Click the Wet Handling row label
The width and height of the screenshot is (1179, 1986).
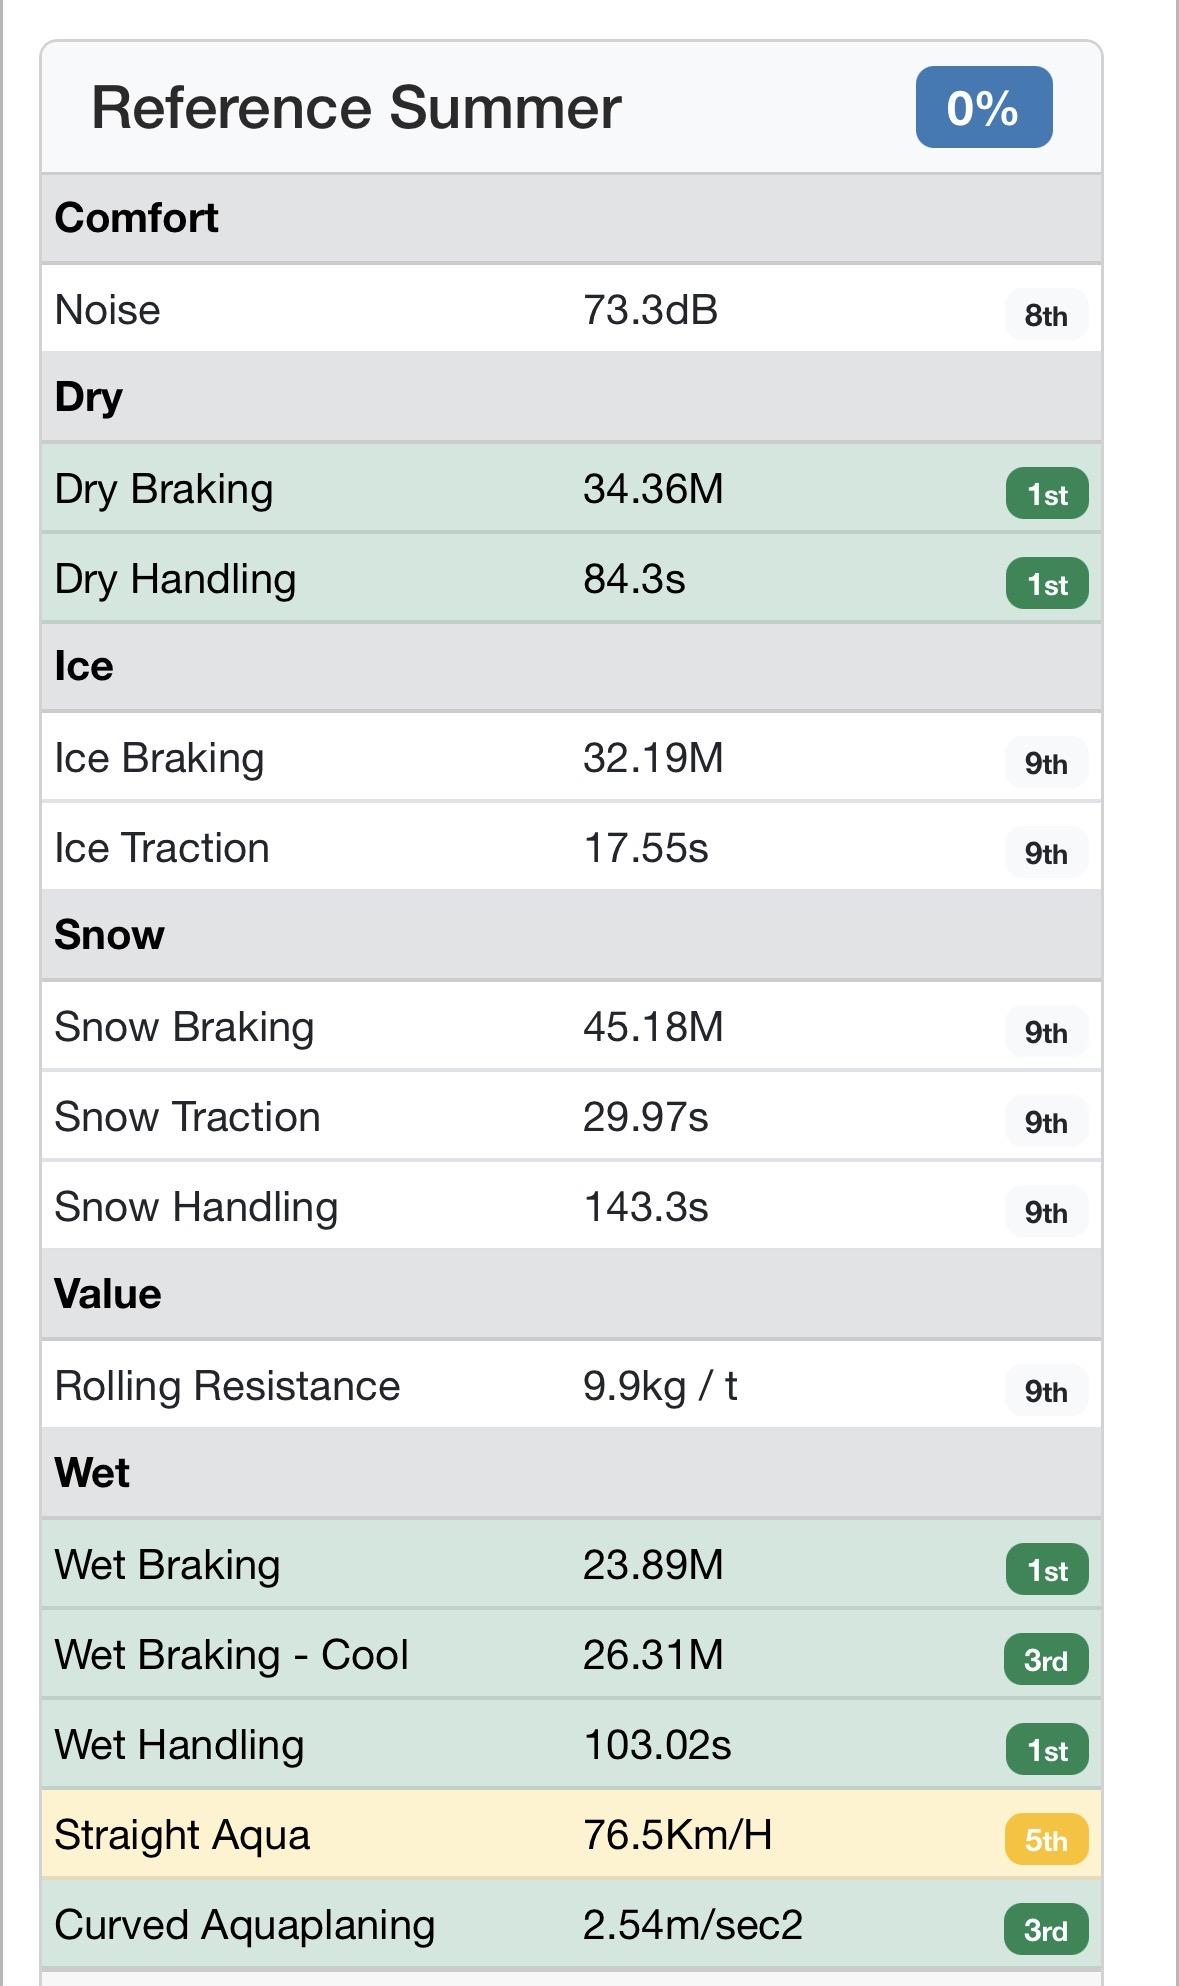click(179, 1745)
